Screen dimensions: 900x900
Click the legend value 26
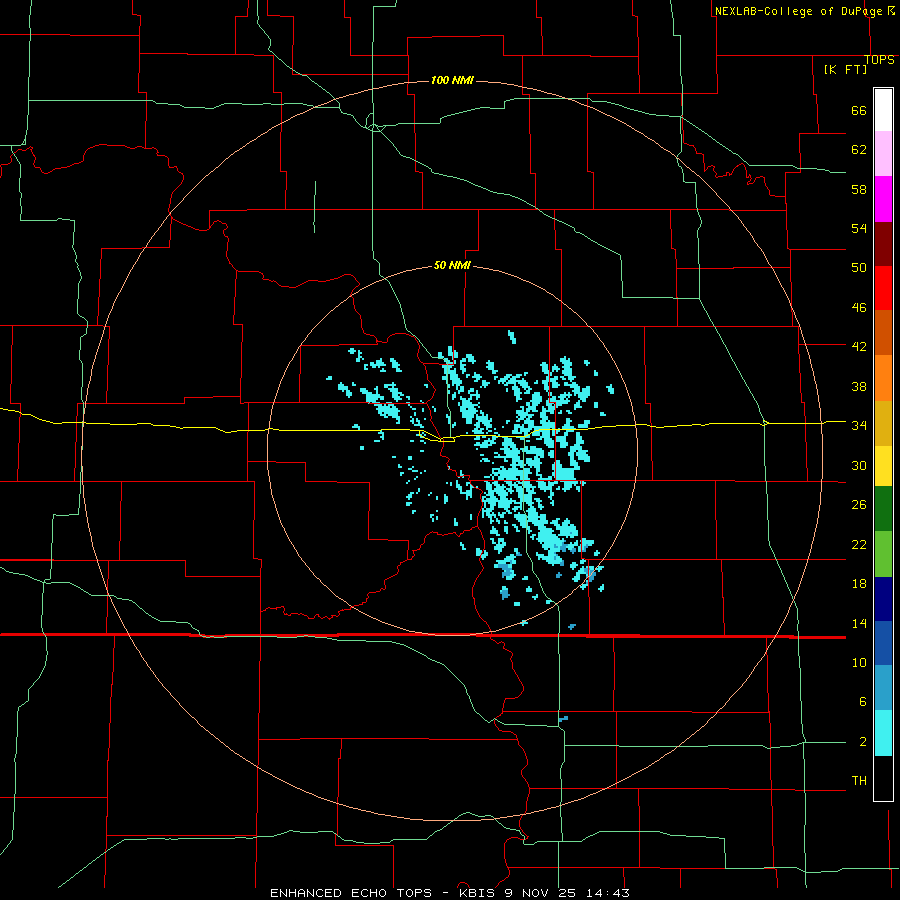(x=859, y=505)
